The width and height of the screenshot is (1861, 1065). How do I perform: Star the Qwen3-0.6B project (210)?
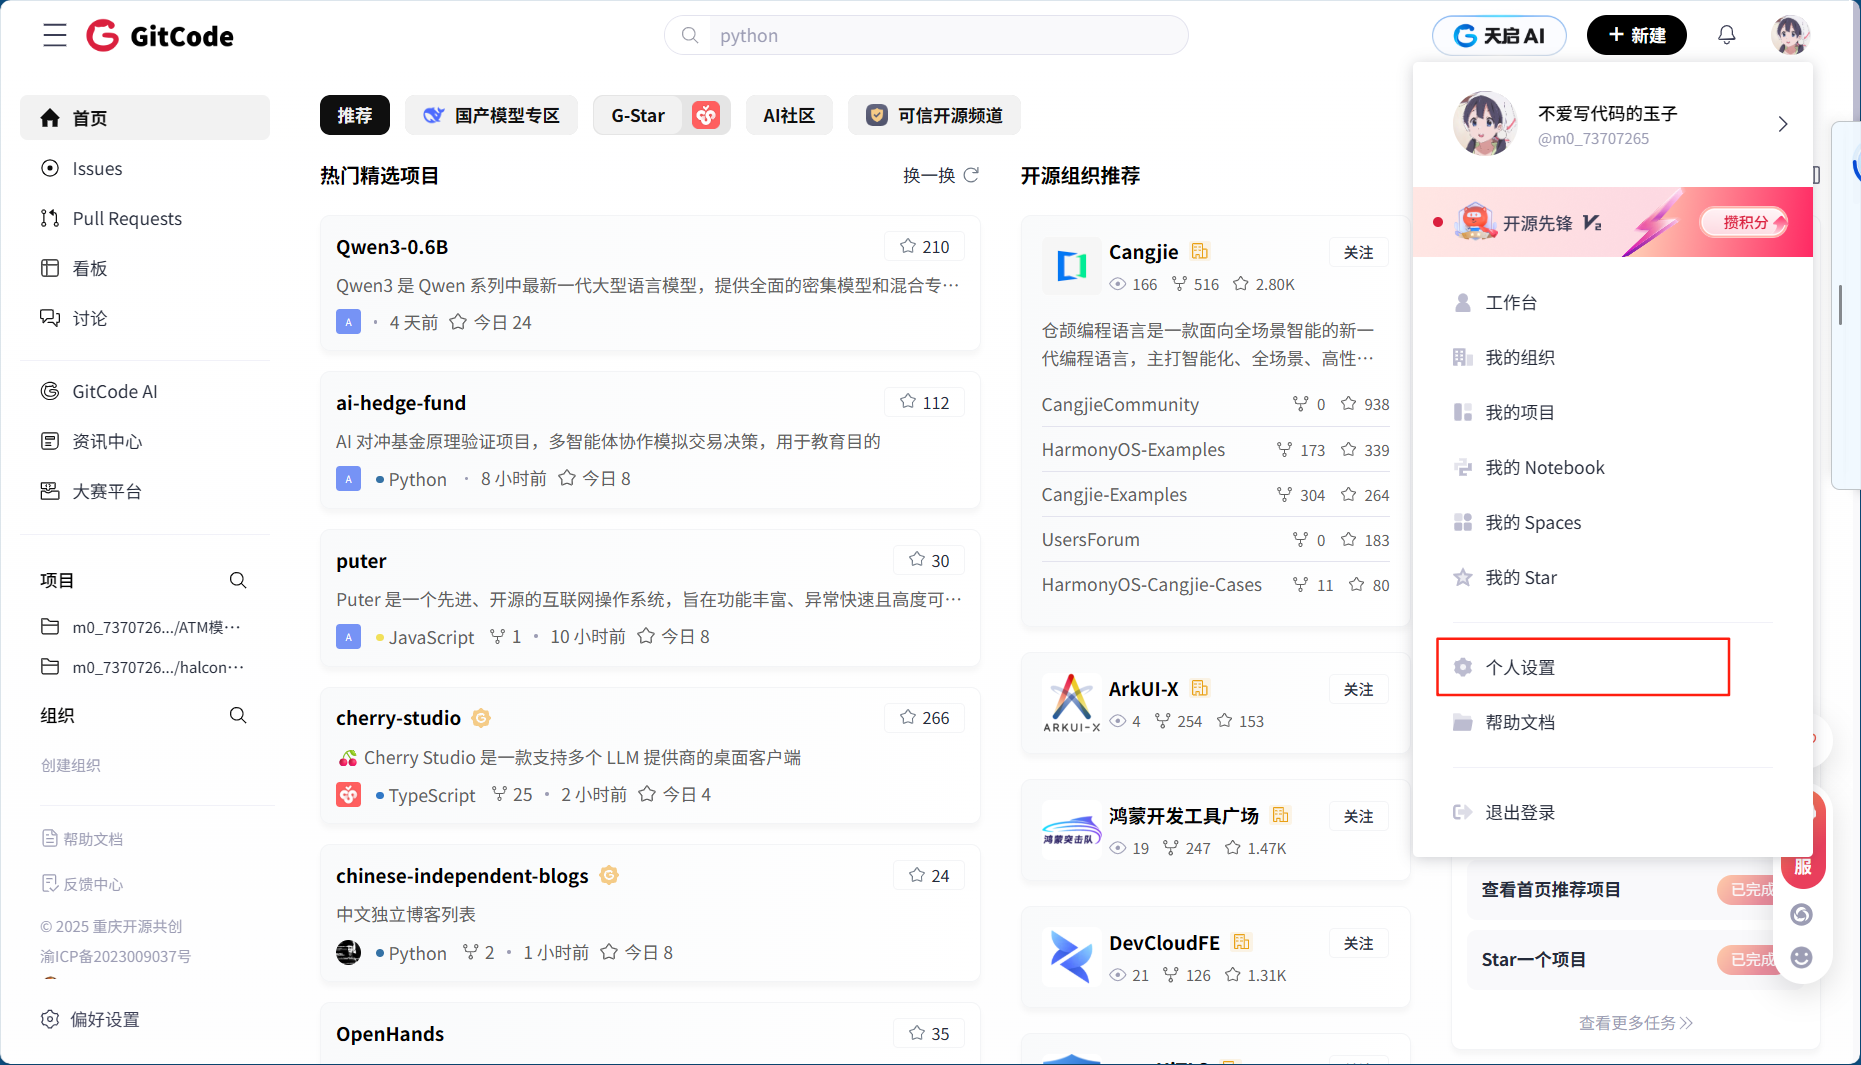(x=924, y=246)
